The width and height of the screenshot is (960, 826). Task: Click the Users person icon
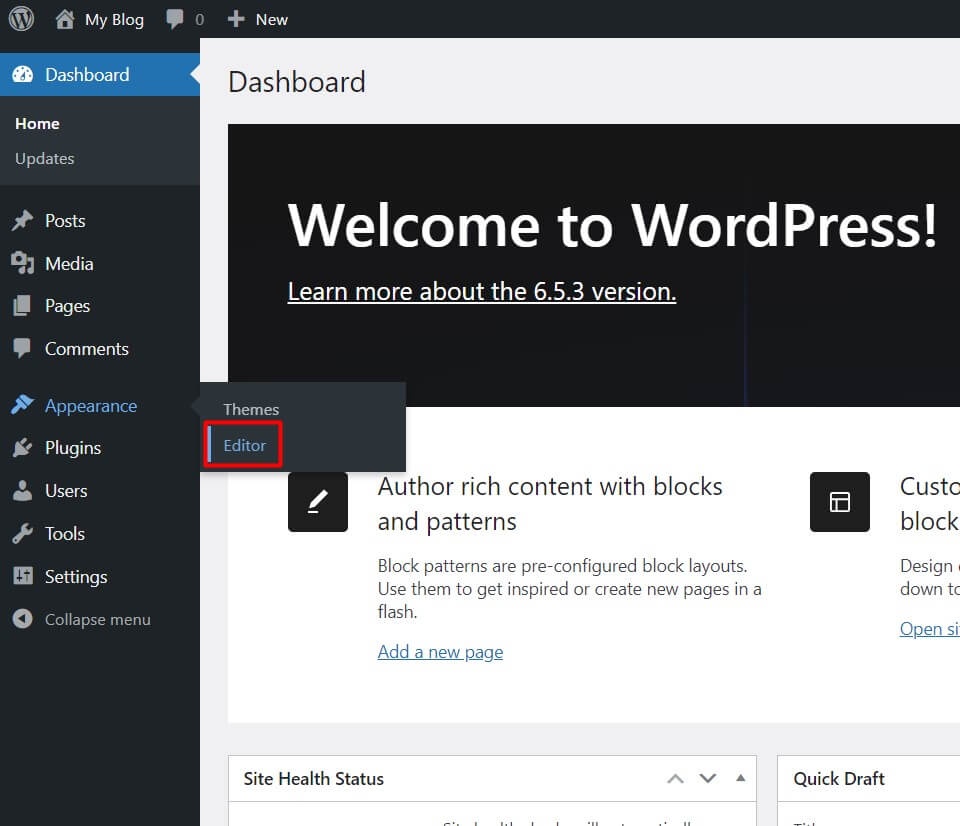23,490
